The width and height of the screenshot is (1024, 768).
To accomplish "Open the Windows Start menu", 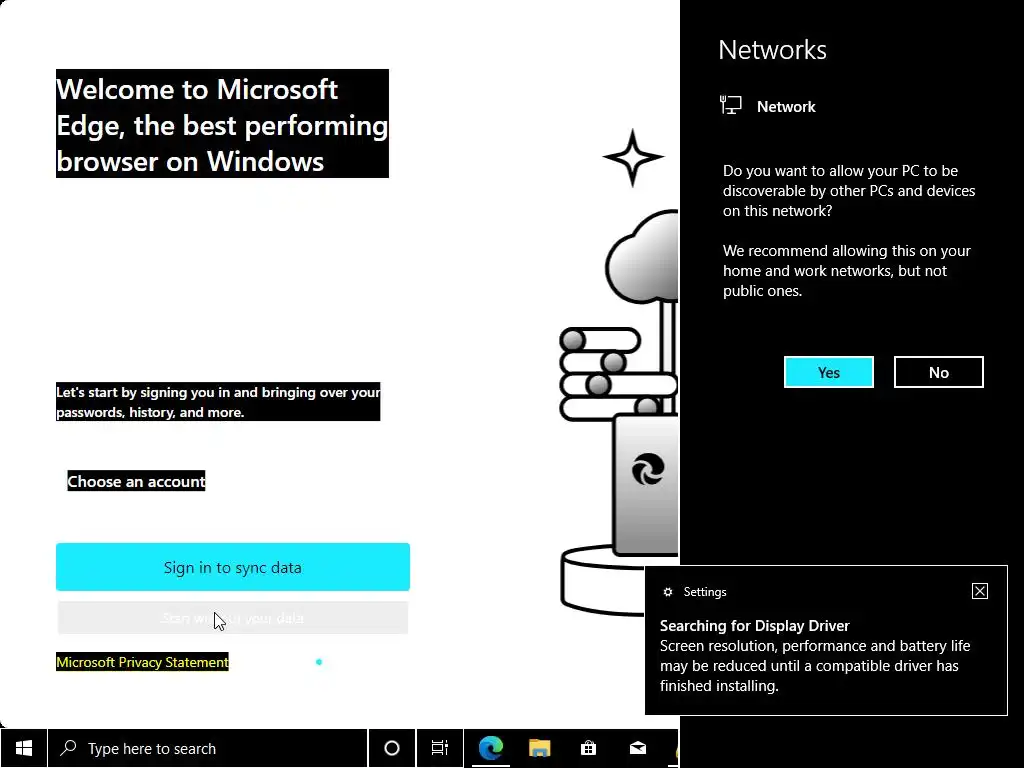I will coord(24,748).
